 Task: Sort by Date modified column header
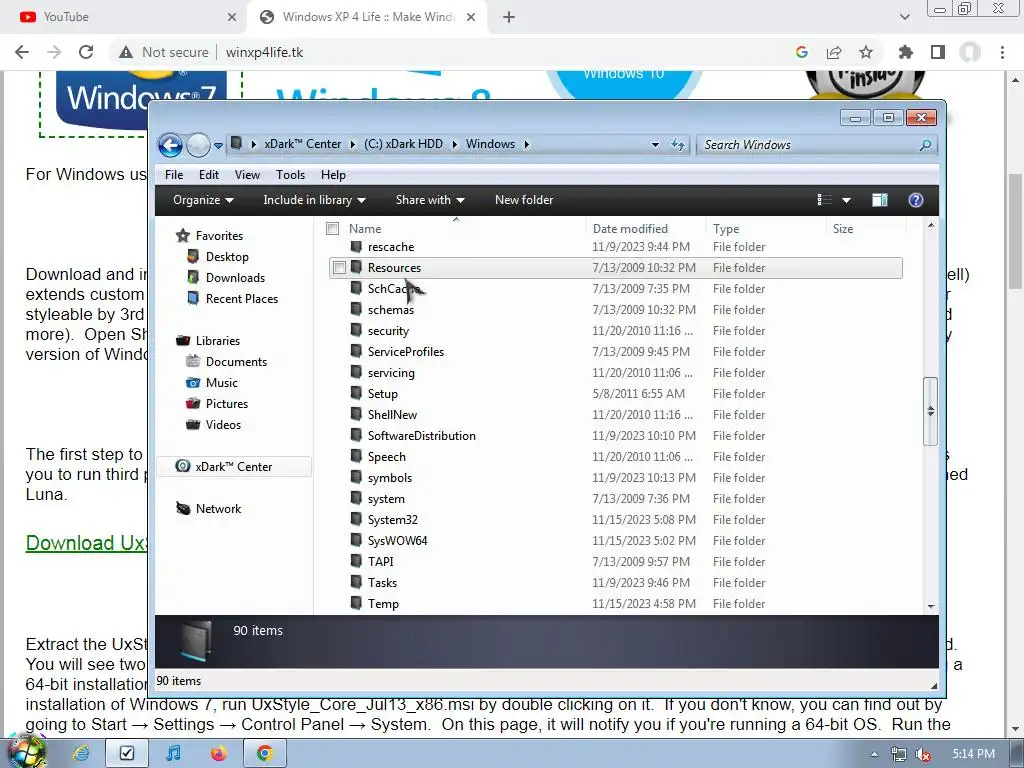630,229
